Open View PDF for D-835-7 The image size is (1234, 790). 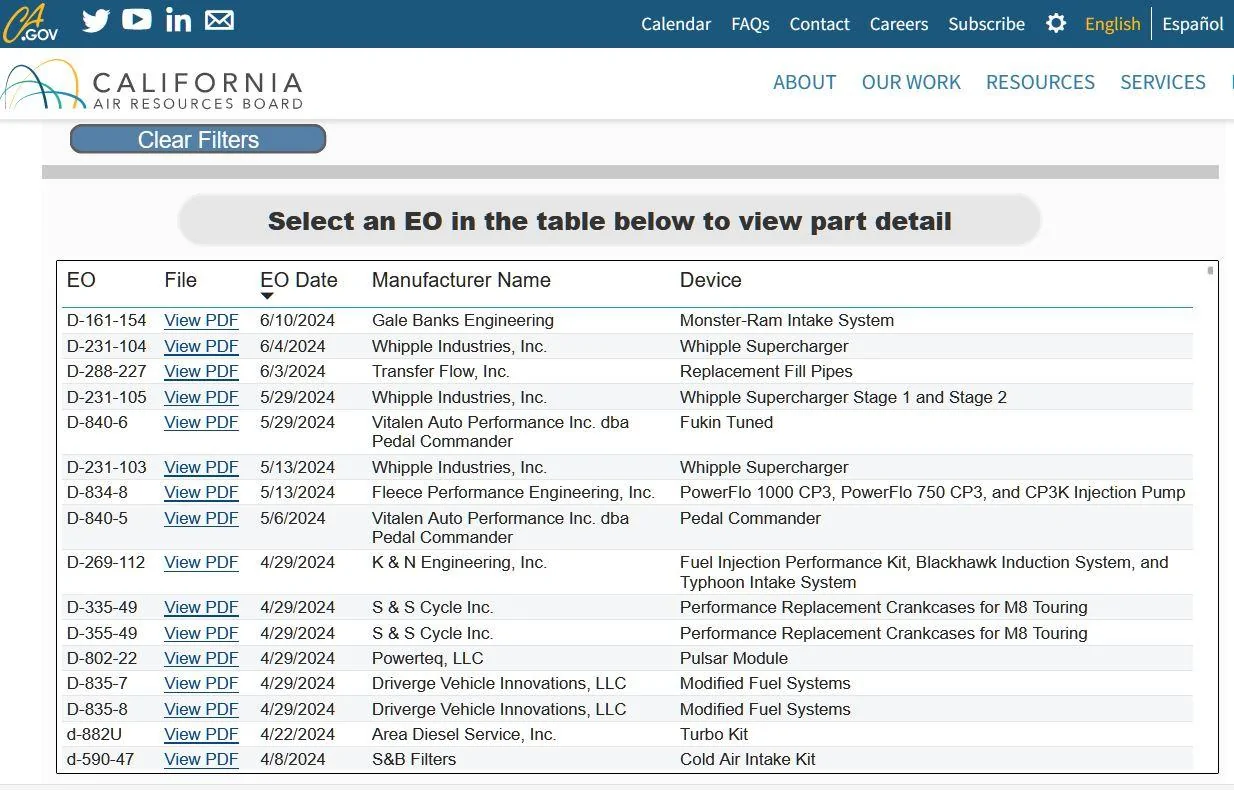point(201,683)
